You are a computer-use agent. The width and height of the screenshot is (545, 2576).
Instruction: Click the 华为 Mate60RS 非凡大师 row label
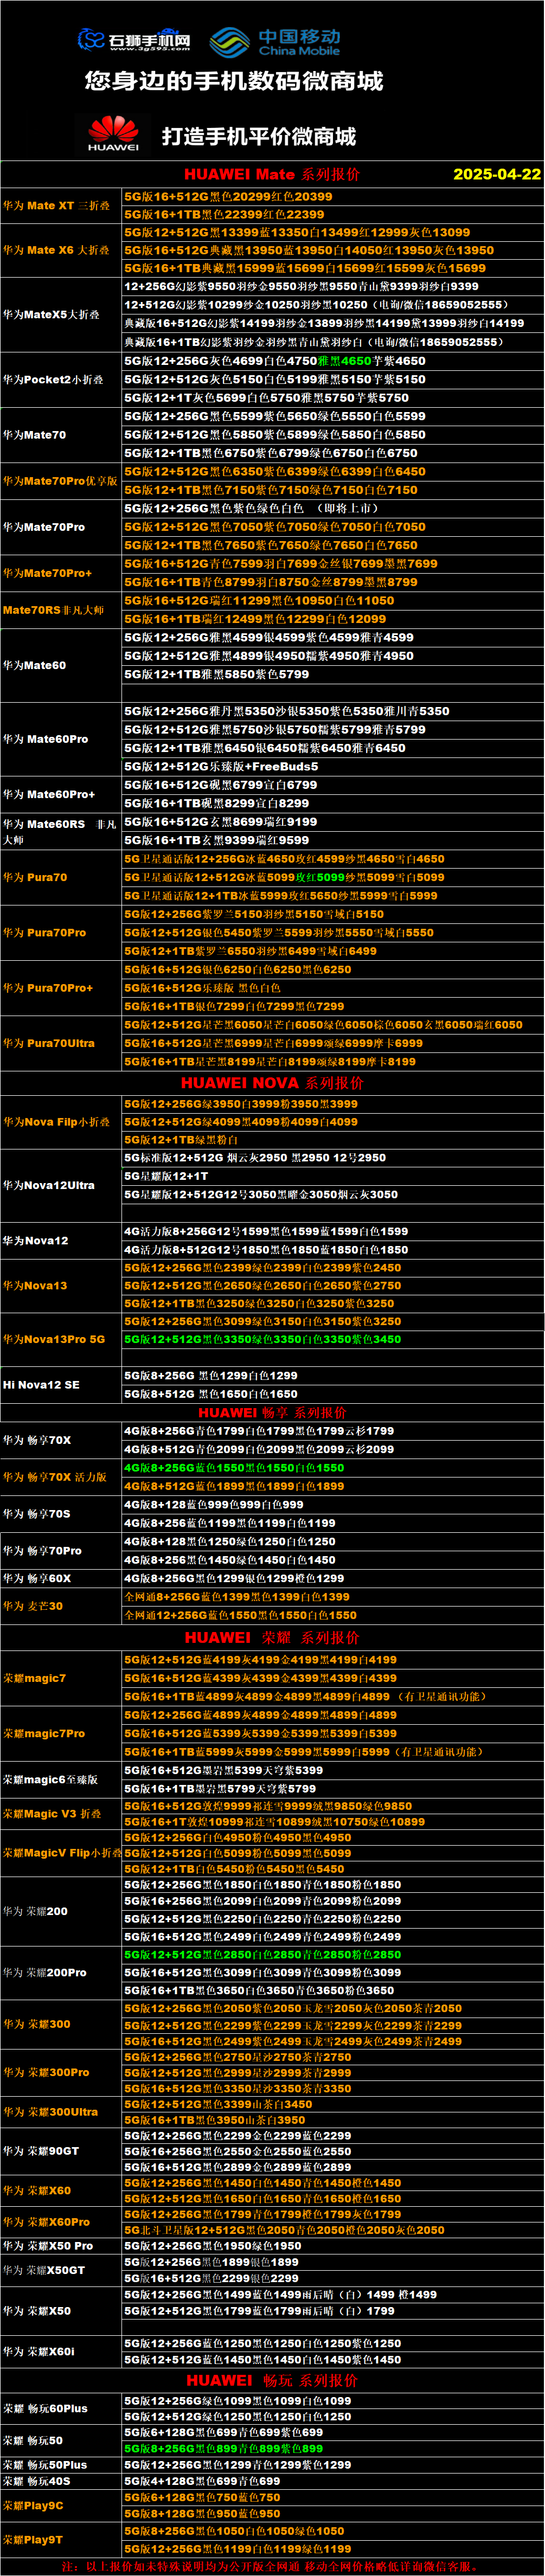[60, 832]
